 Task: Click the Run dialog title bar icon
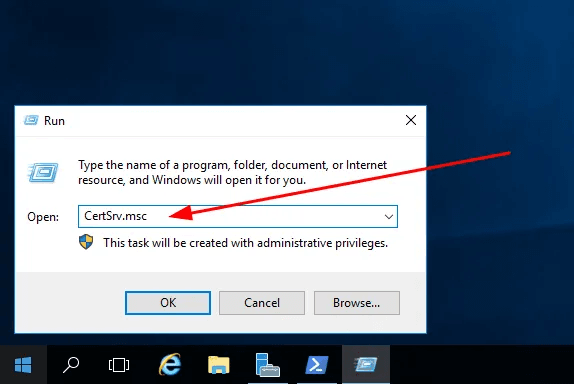(31, 120)
